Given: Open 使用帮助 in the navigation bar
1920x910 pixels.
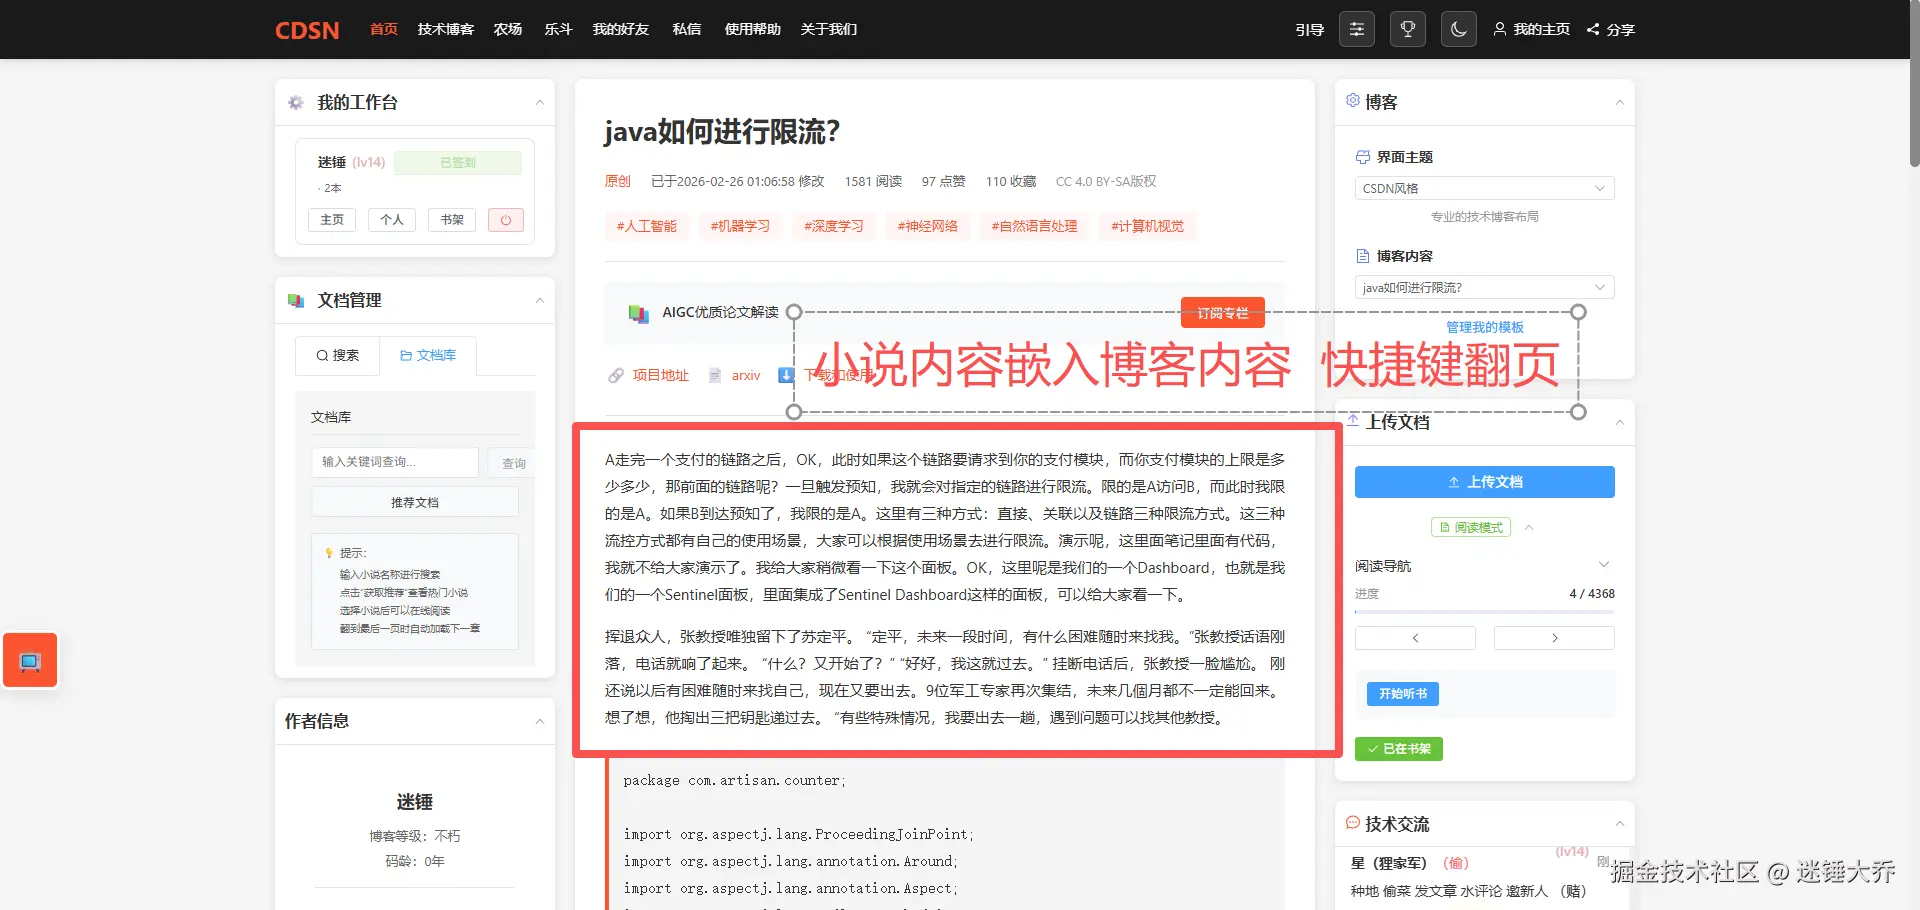Looking at the screenshot, I should (753, 29).
